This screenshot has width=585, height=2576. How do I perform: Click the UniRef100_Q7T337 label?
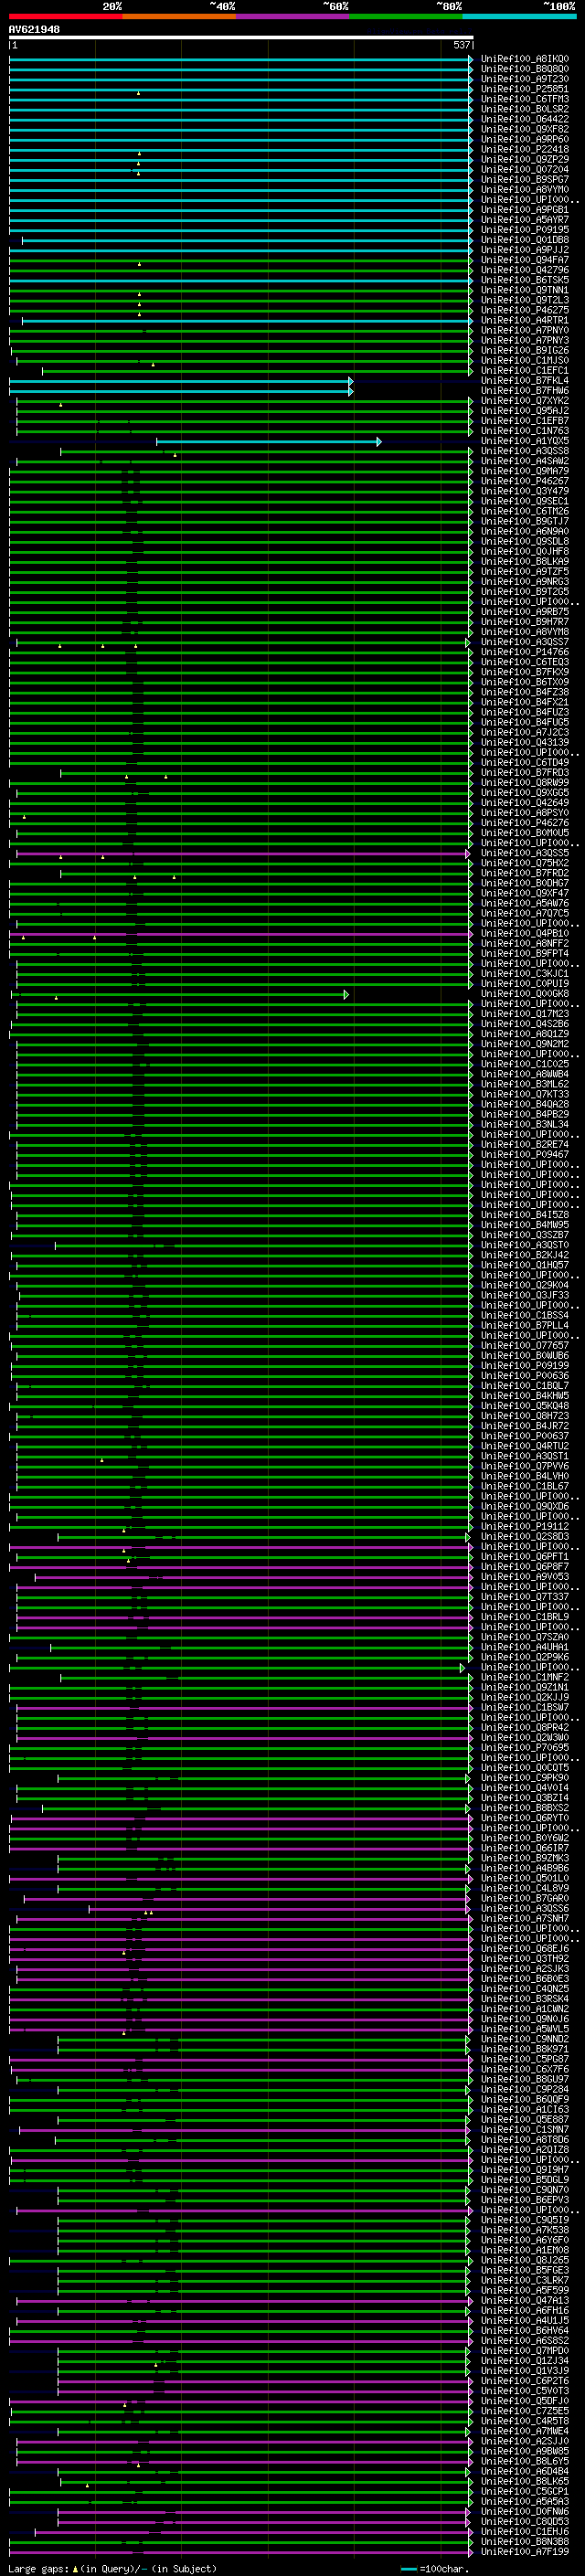pos(525,1597)
